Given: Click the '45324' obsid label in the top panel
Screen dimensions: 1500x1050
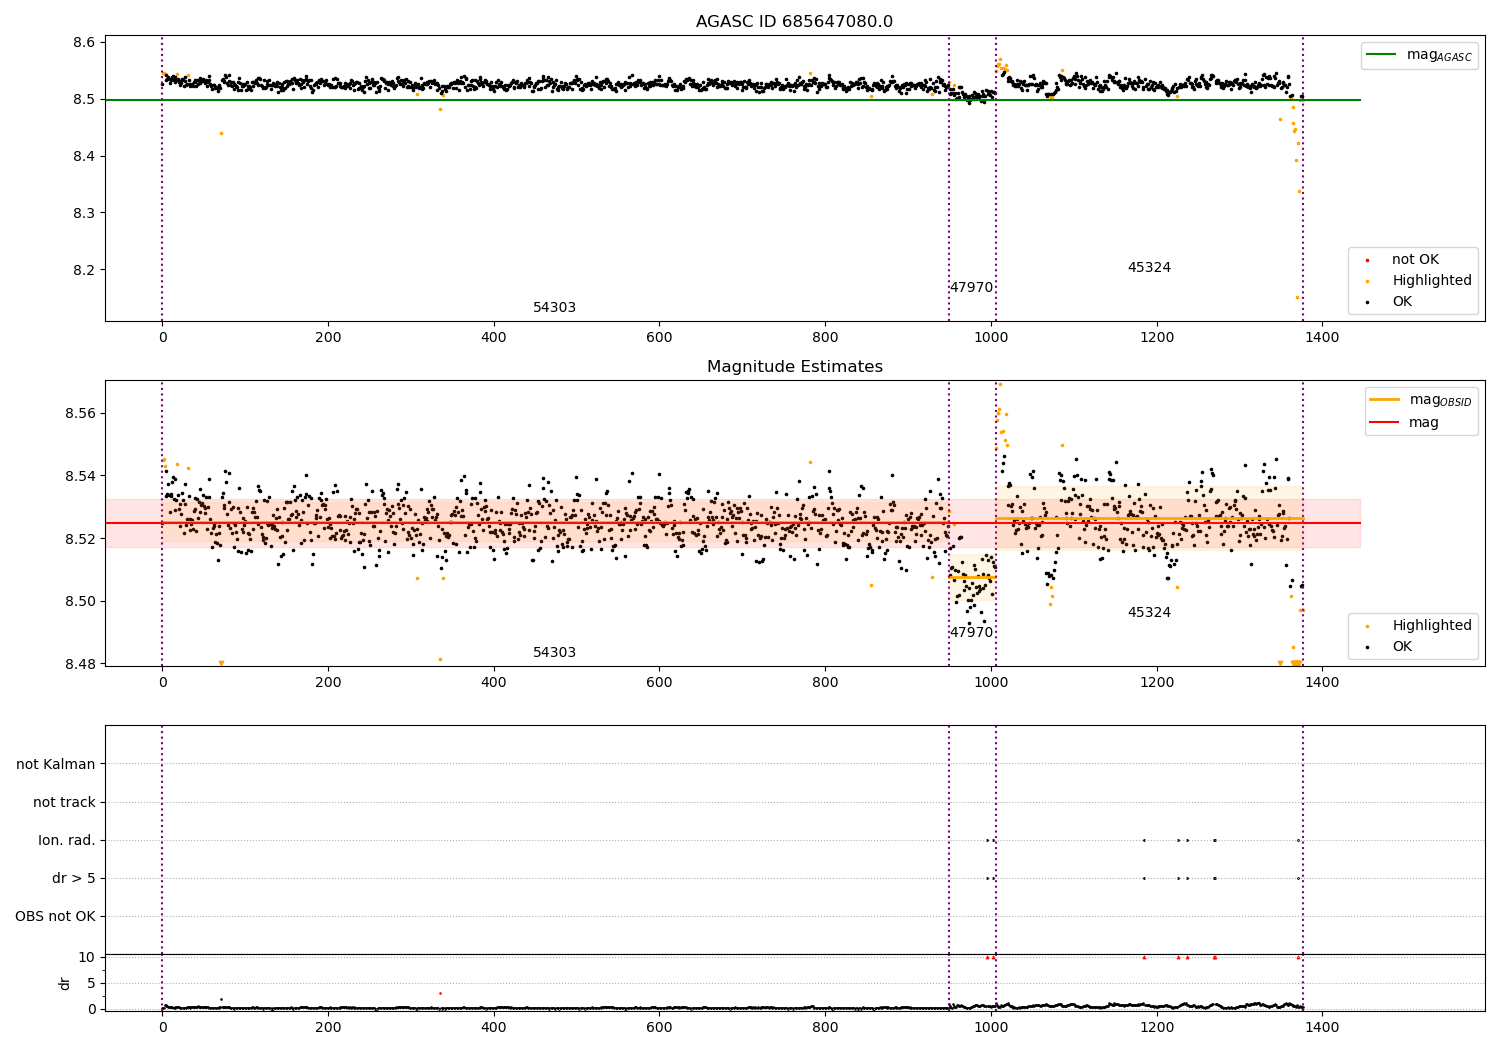Looking at the screenshot, I should pyautogui.click(x=1149, y=268).
